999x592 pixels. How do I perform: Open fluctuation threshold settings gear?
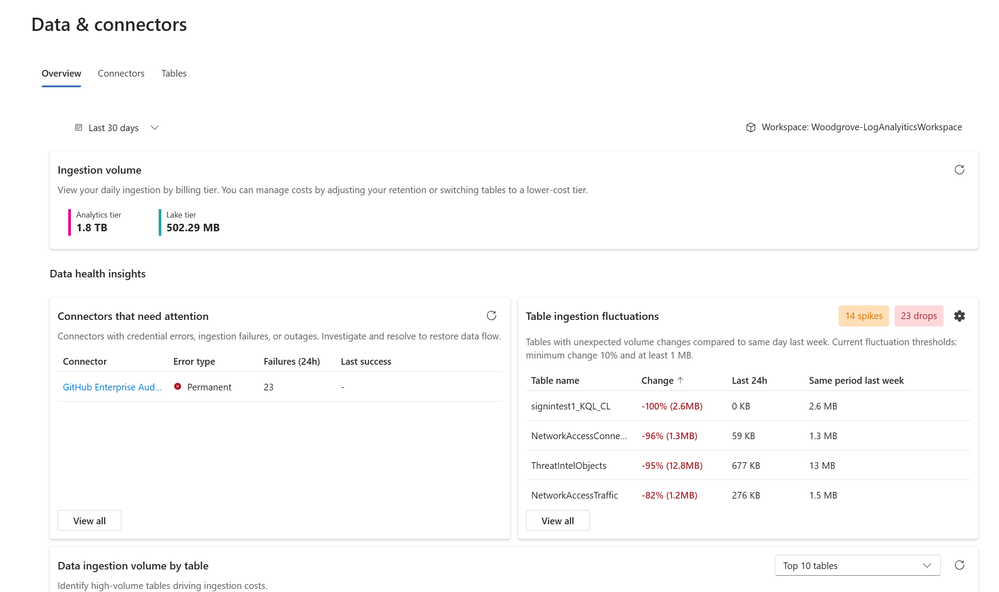pos(959,316)
